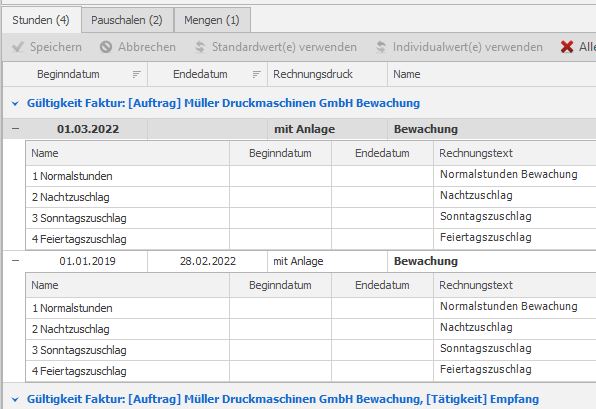Click the Speichern checkmark icon
596x409 pixels.
tap(18, 47)
